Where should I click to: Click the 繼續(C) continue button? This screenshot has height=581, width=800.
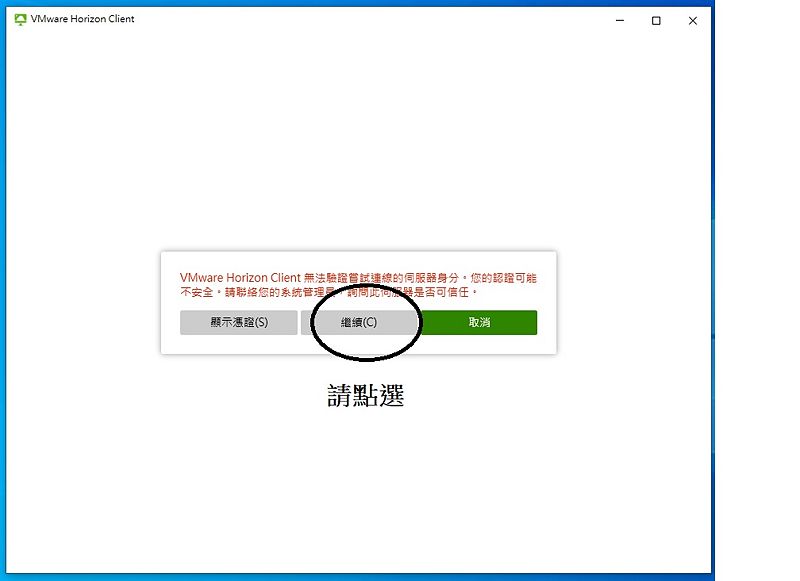[x=359, y=322]
